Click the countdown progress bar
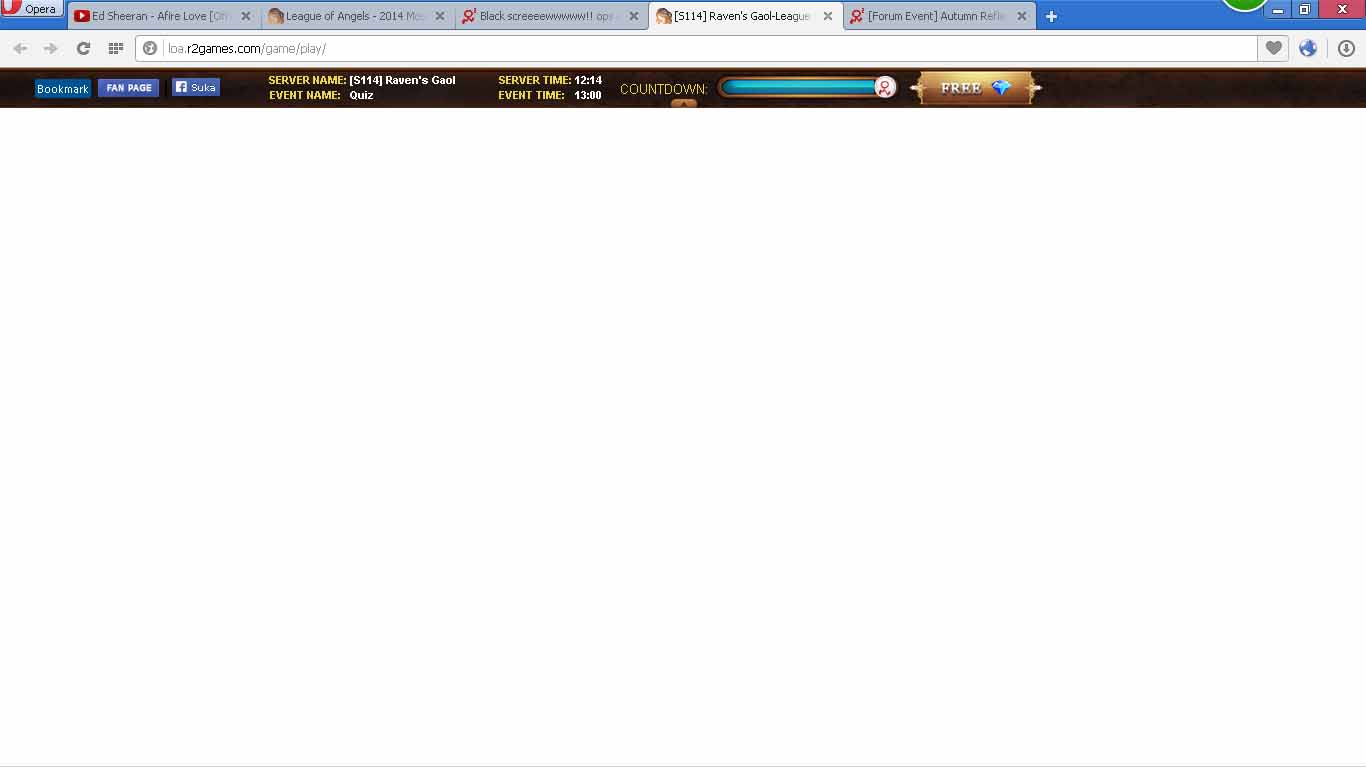Screen dimensions: 1366x768 click(800, 88)
